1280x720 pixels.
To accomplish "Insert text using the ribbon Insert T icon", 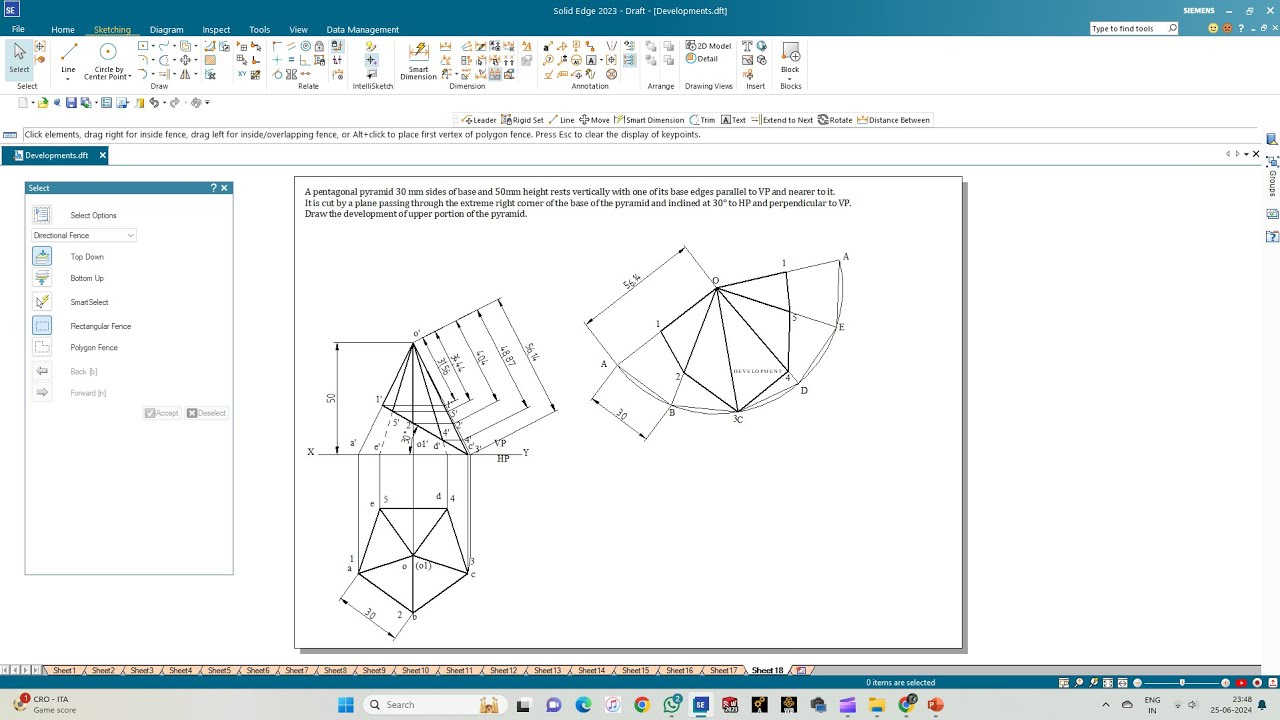I will click(747, 47).
